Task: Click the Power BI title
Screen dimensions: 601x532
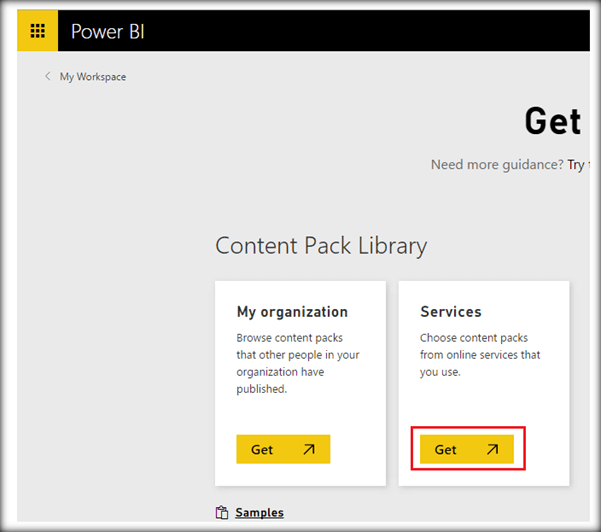Action: [x=108, y=31]
